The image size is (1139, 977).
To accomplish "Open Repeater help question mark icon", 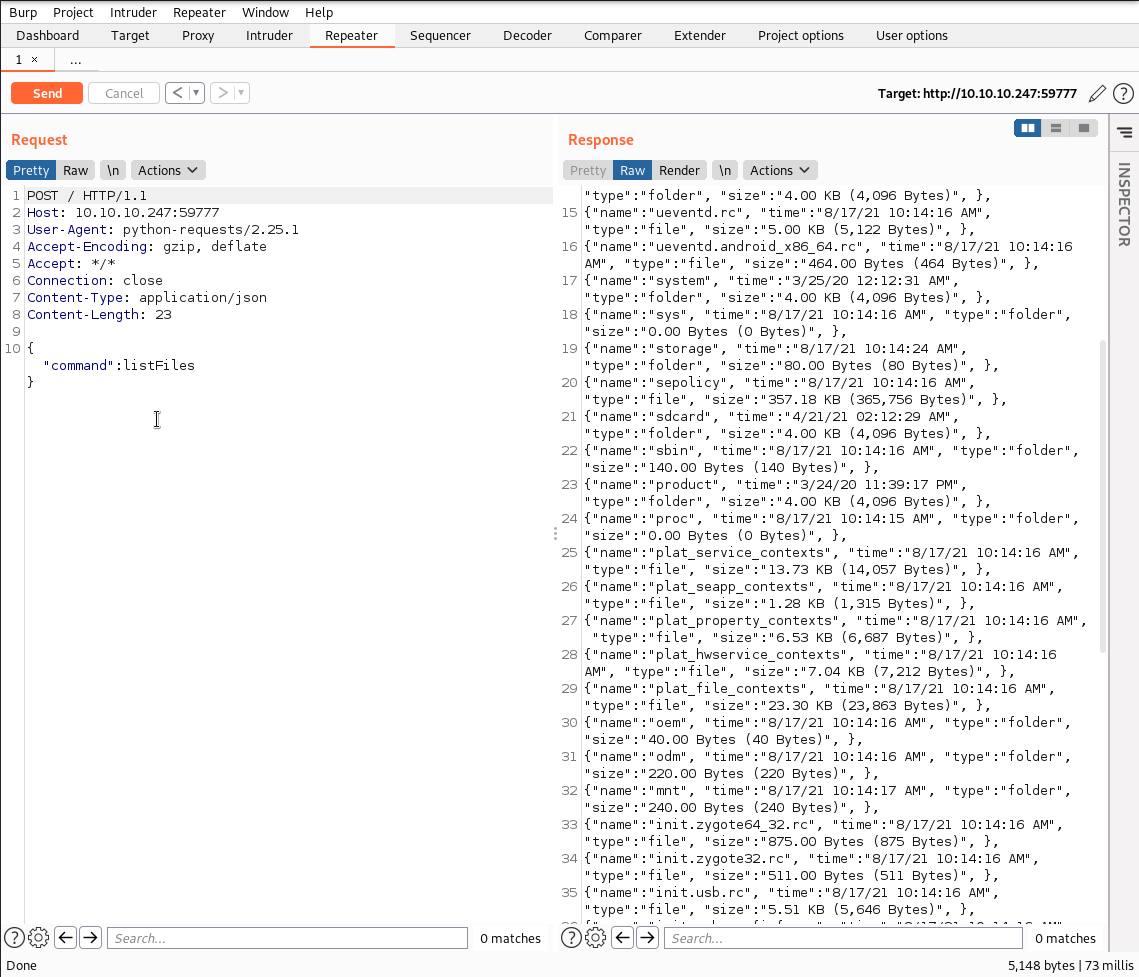I will pos(1123,93).
